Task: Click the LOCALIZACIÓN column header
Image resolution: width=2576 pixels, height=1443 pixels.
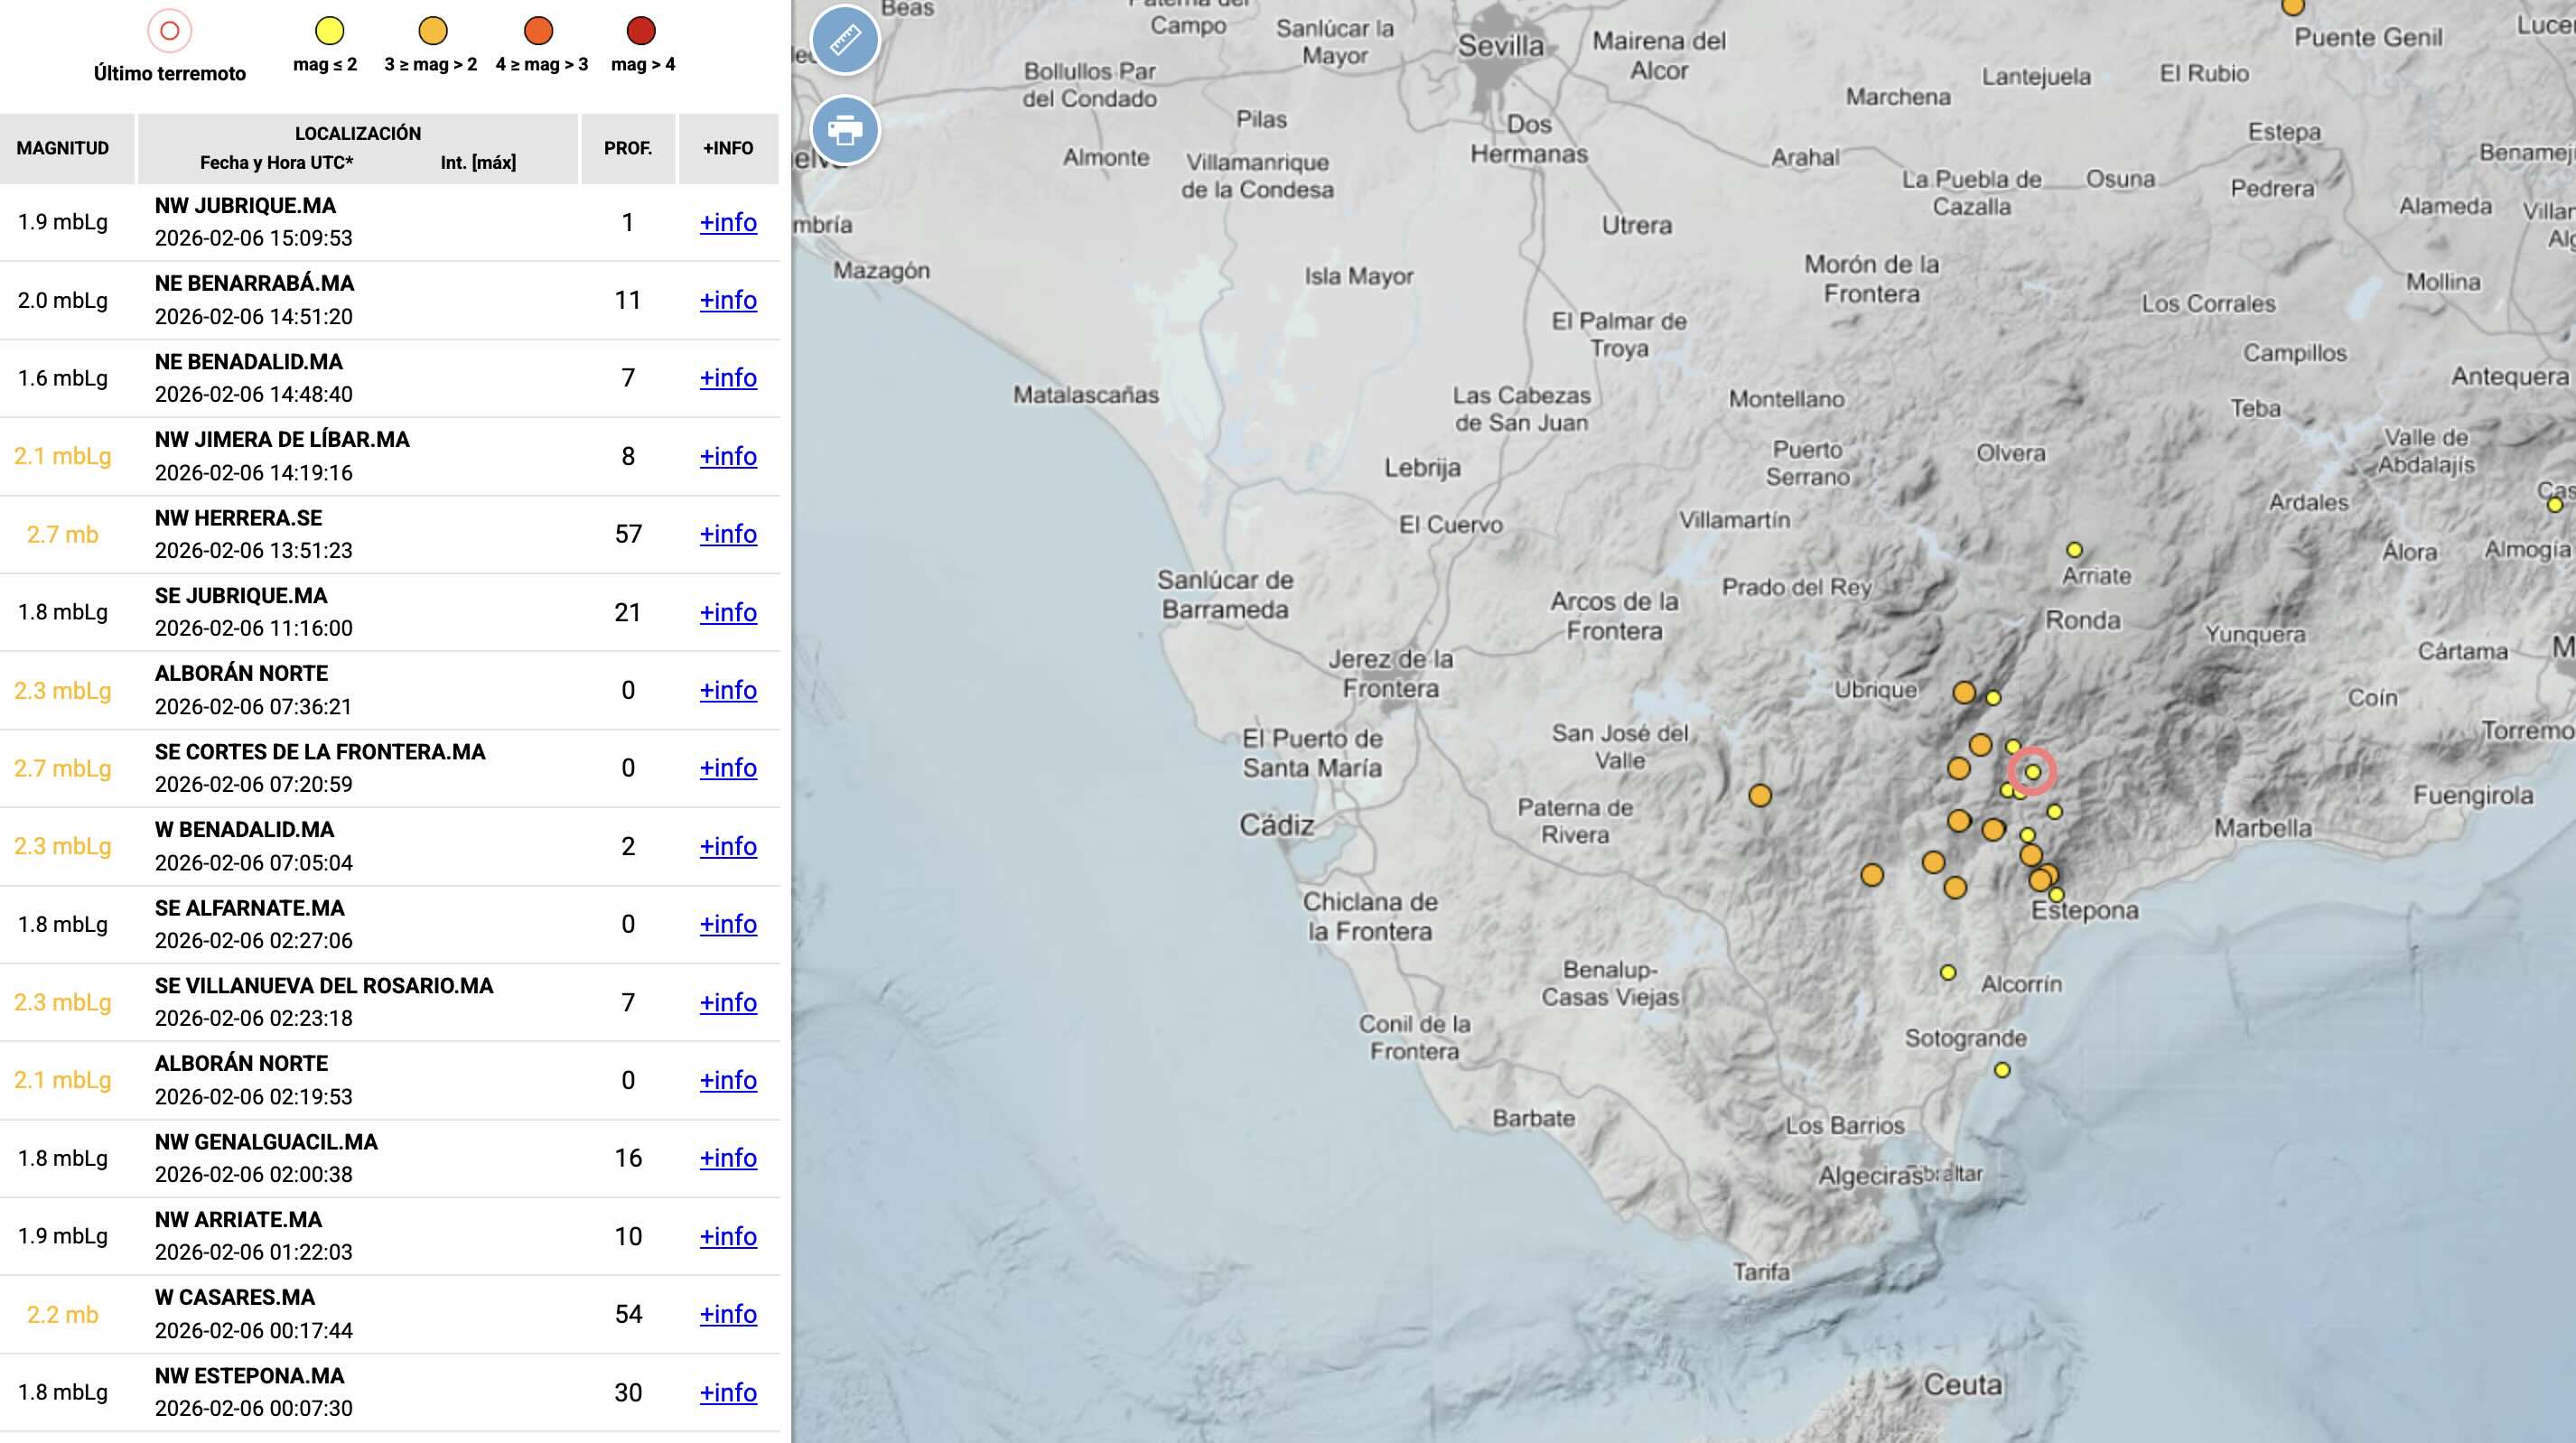Action: [358, 134]
